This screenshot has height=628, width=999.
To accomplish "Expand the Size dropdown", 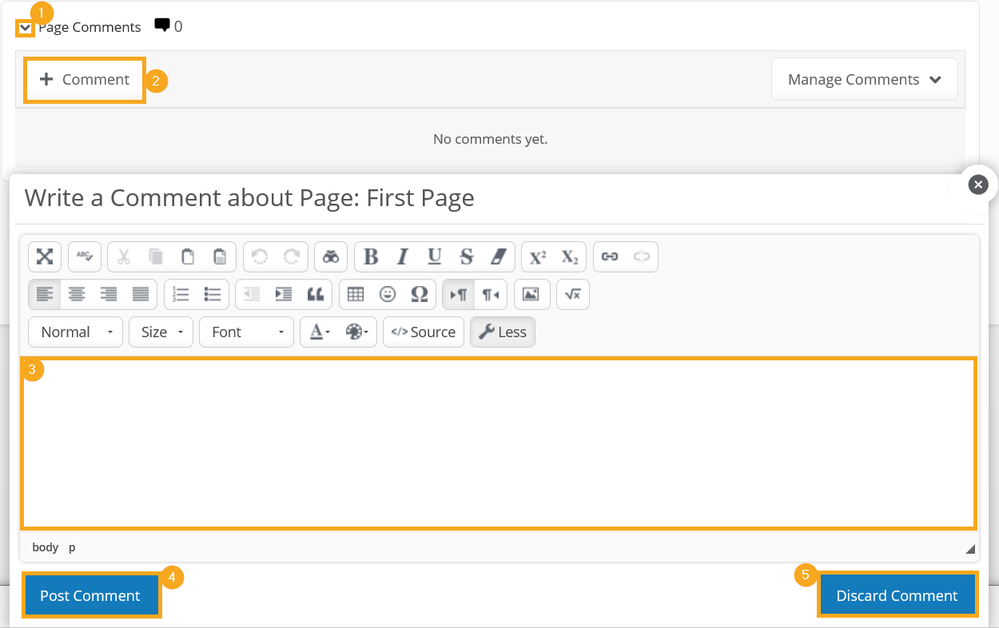I will point(161,332).
